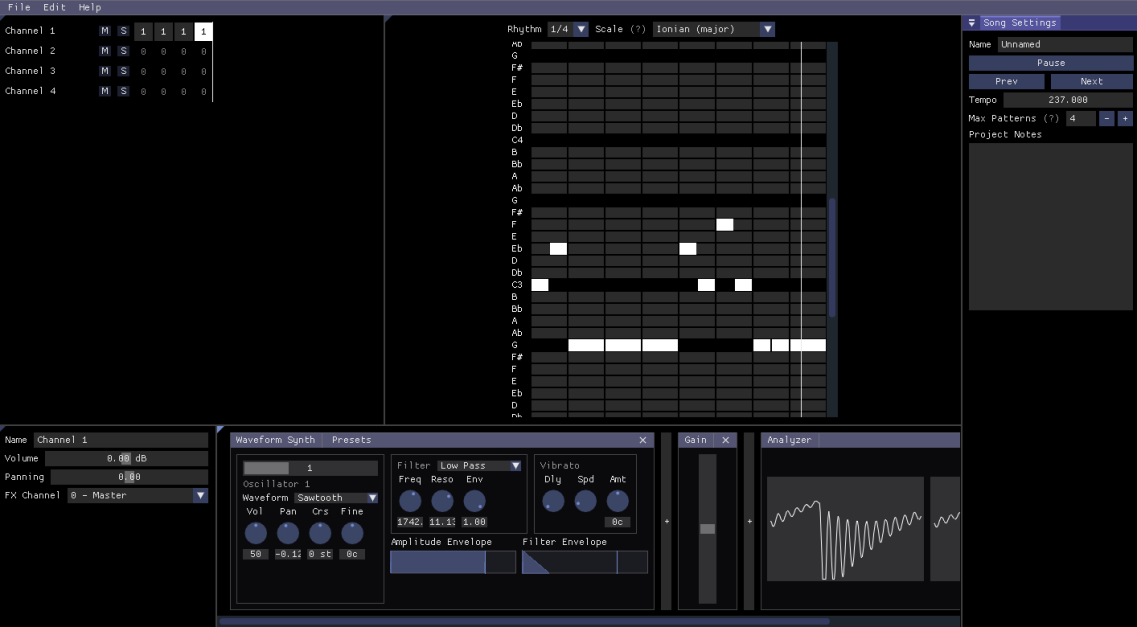Mute Channel 2
Screen dimensions: 1137x627
coord(104,50)
